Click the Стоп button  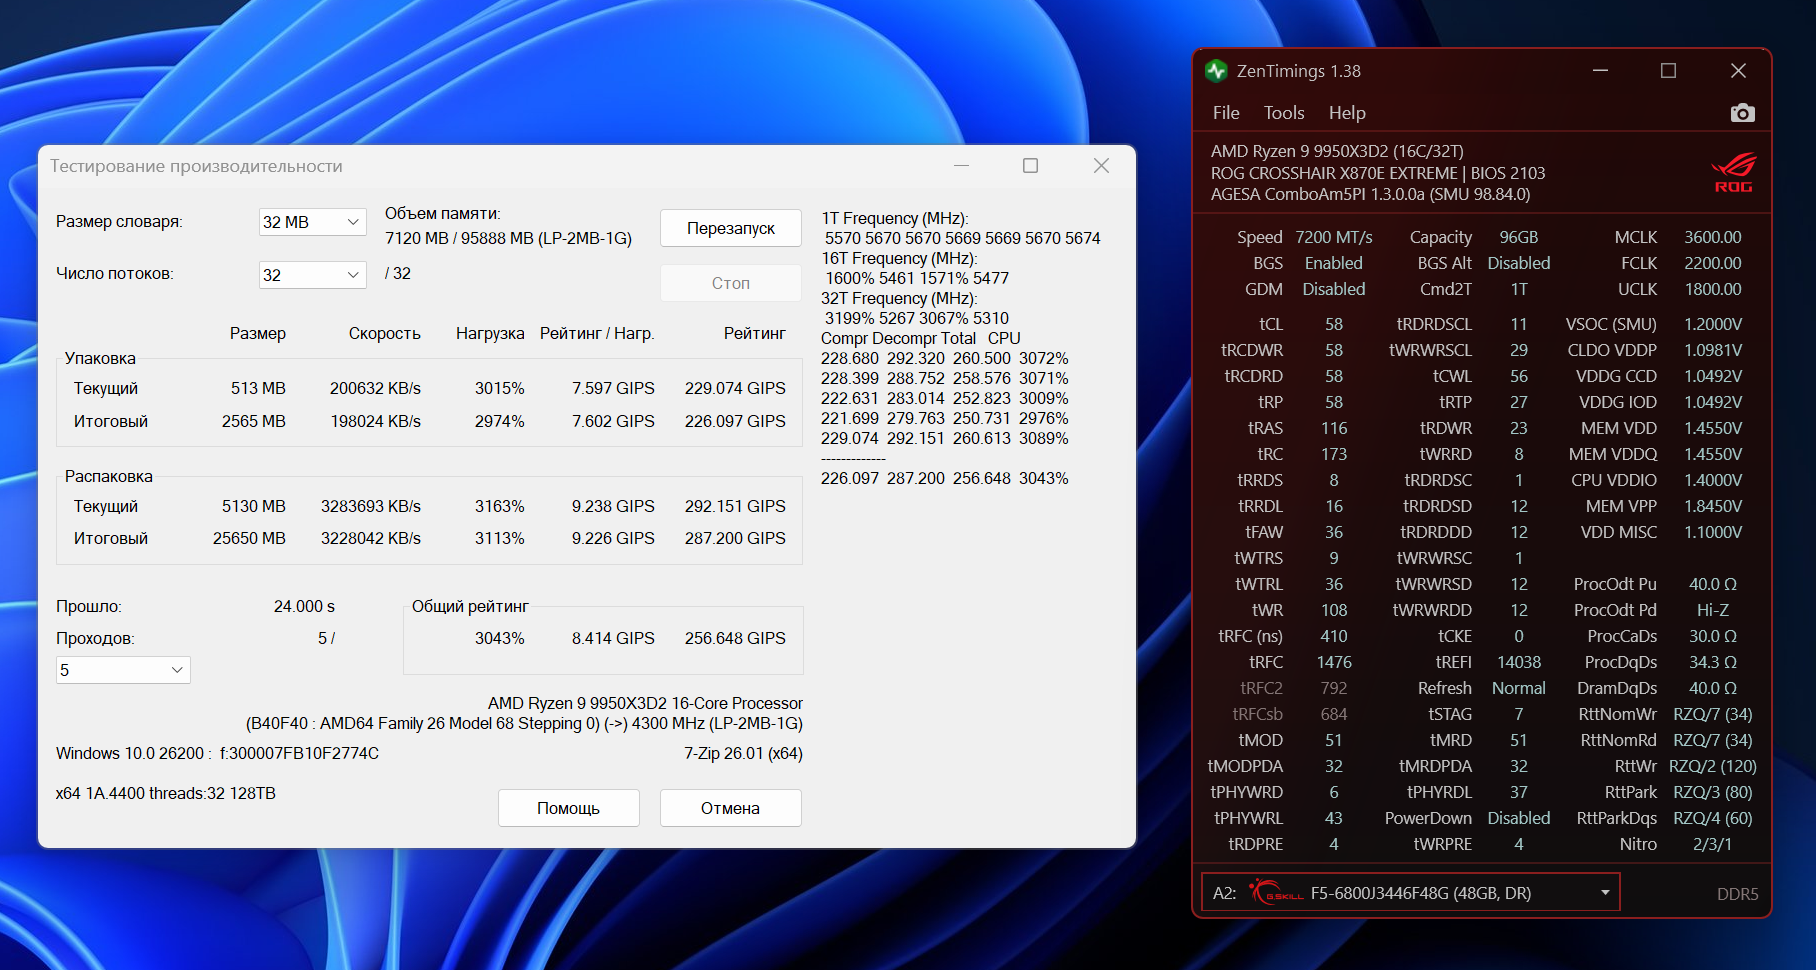(731, 283)
